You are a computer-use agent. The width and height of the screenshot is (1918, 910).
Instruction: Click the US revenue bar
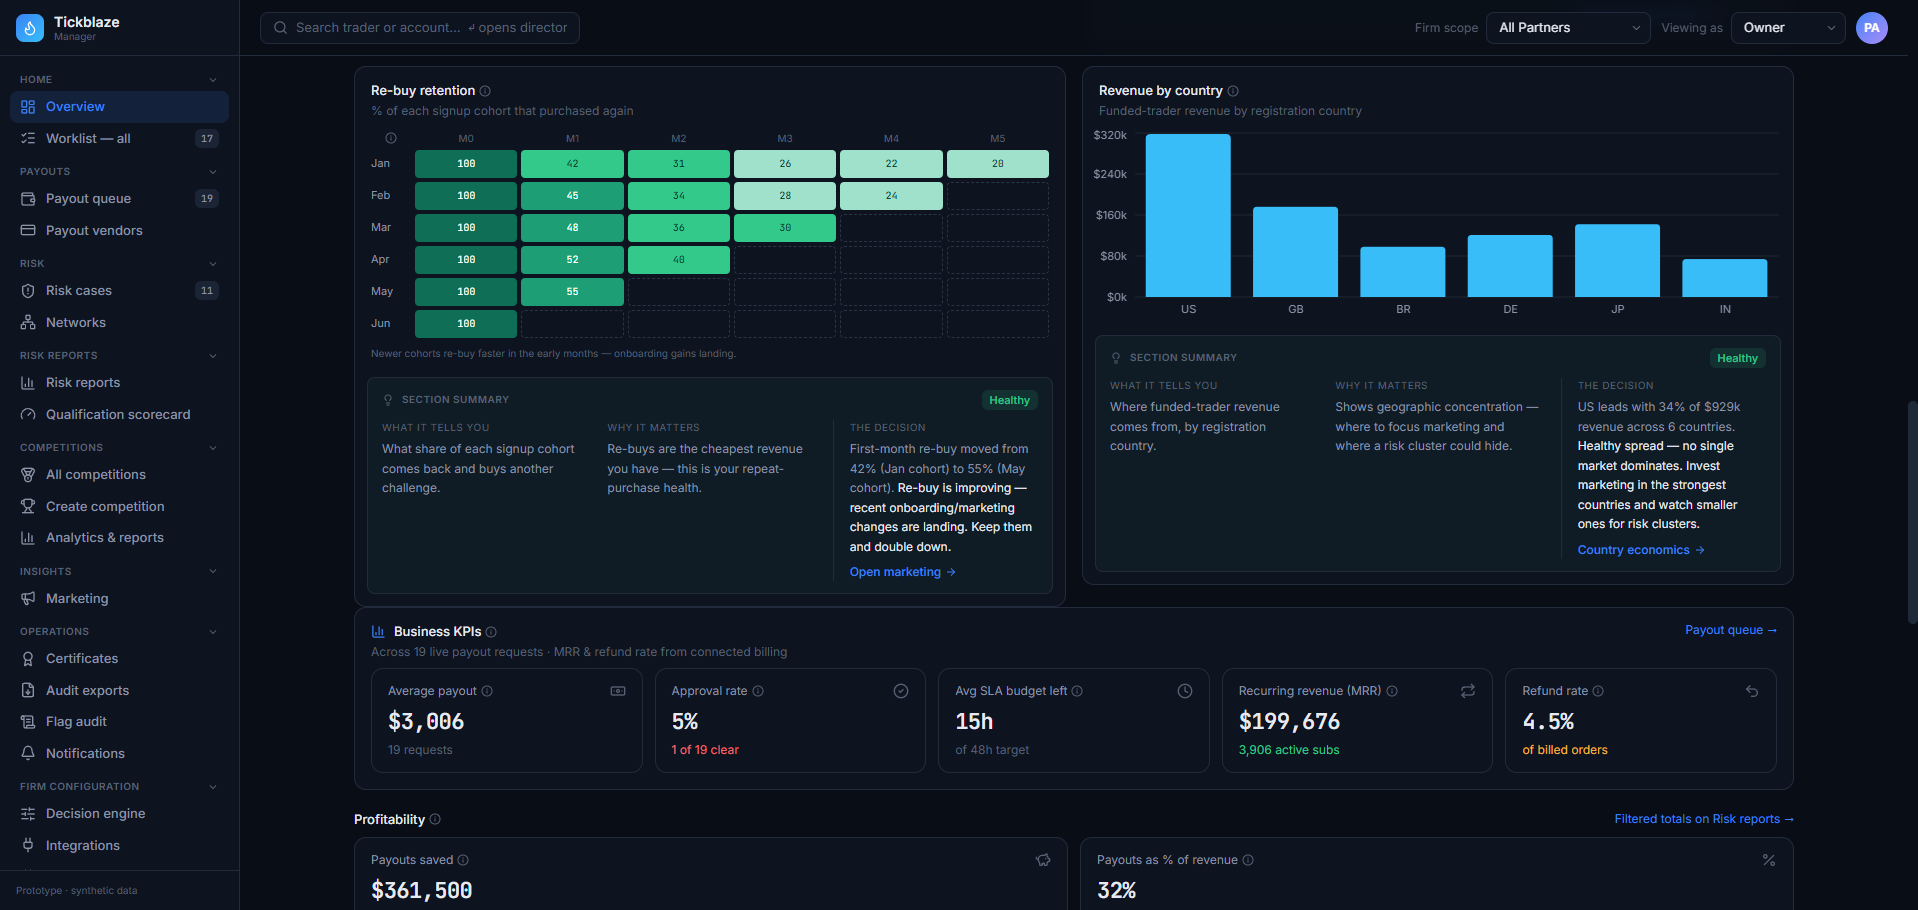[1188, 215]
